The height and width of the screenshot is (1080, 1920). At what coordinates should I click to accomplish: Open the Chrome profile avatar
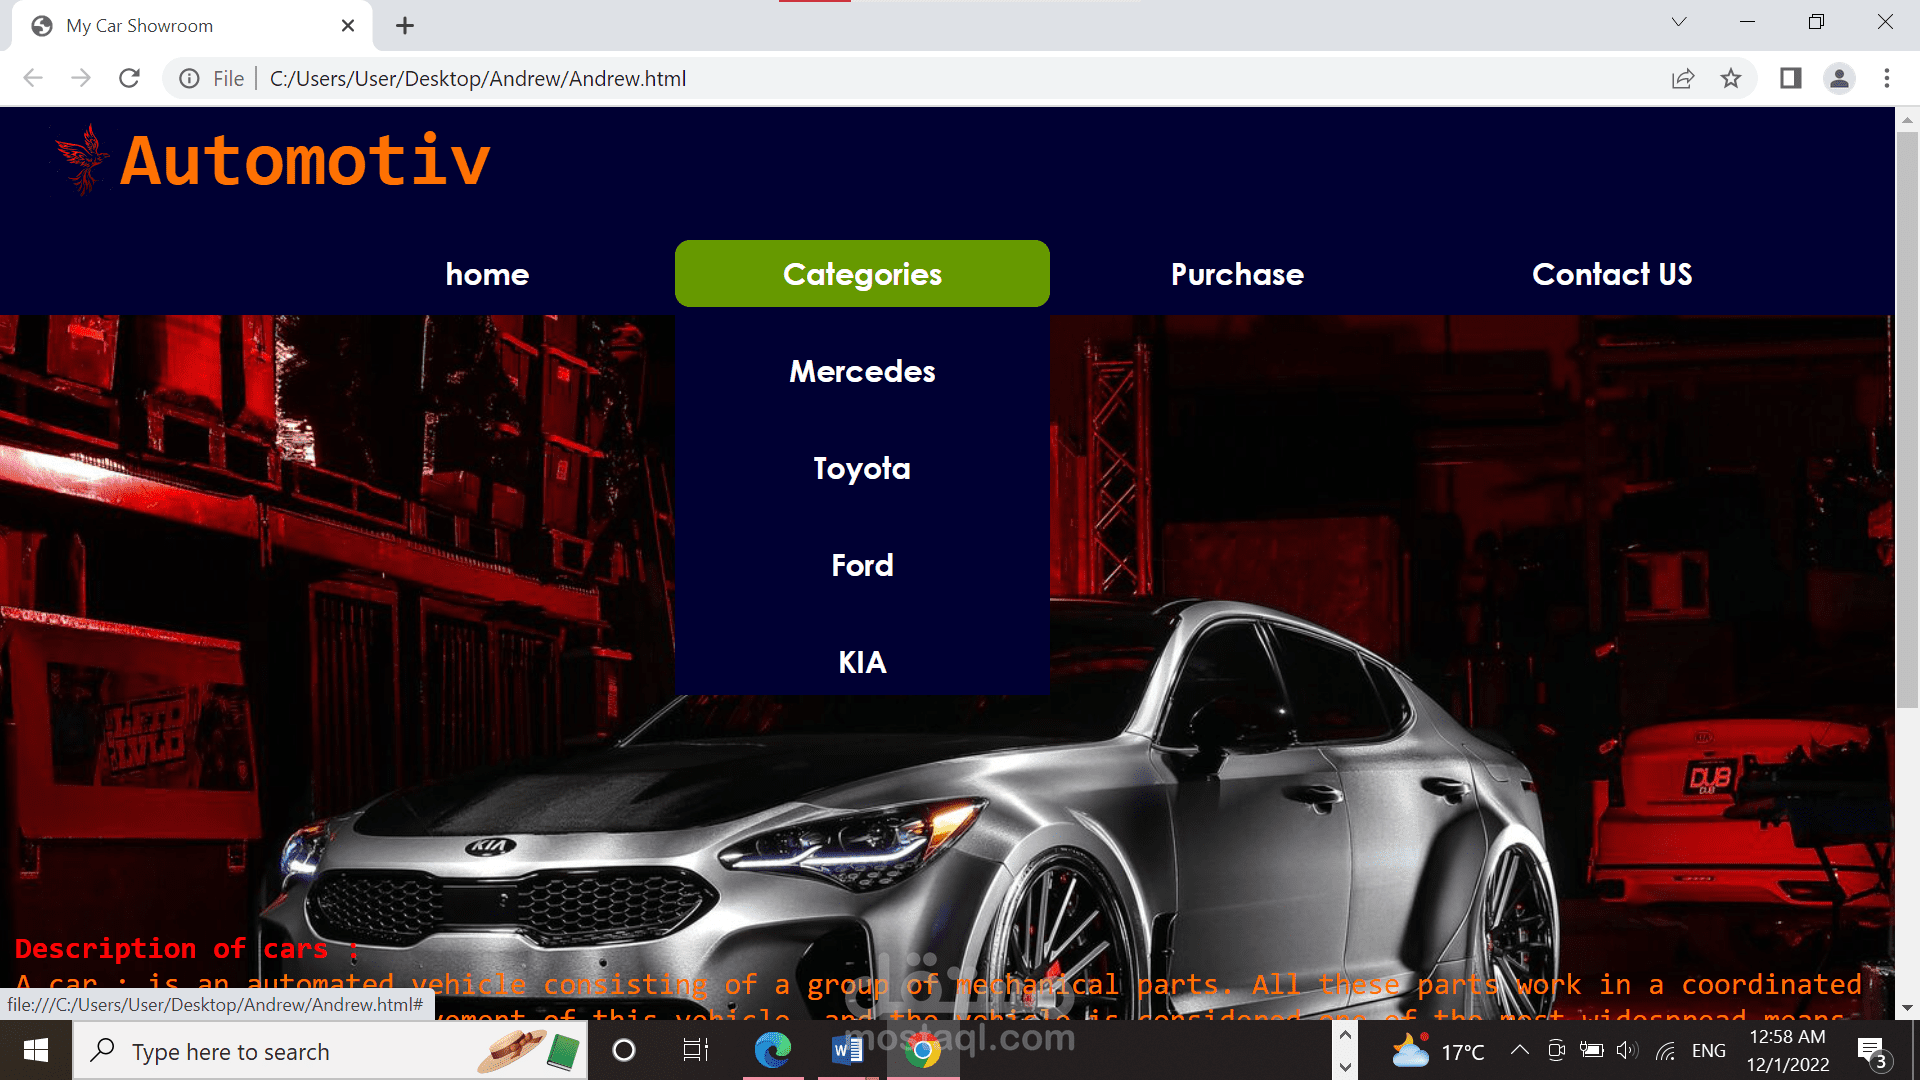point(1839,78)
